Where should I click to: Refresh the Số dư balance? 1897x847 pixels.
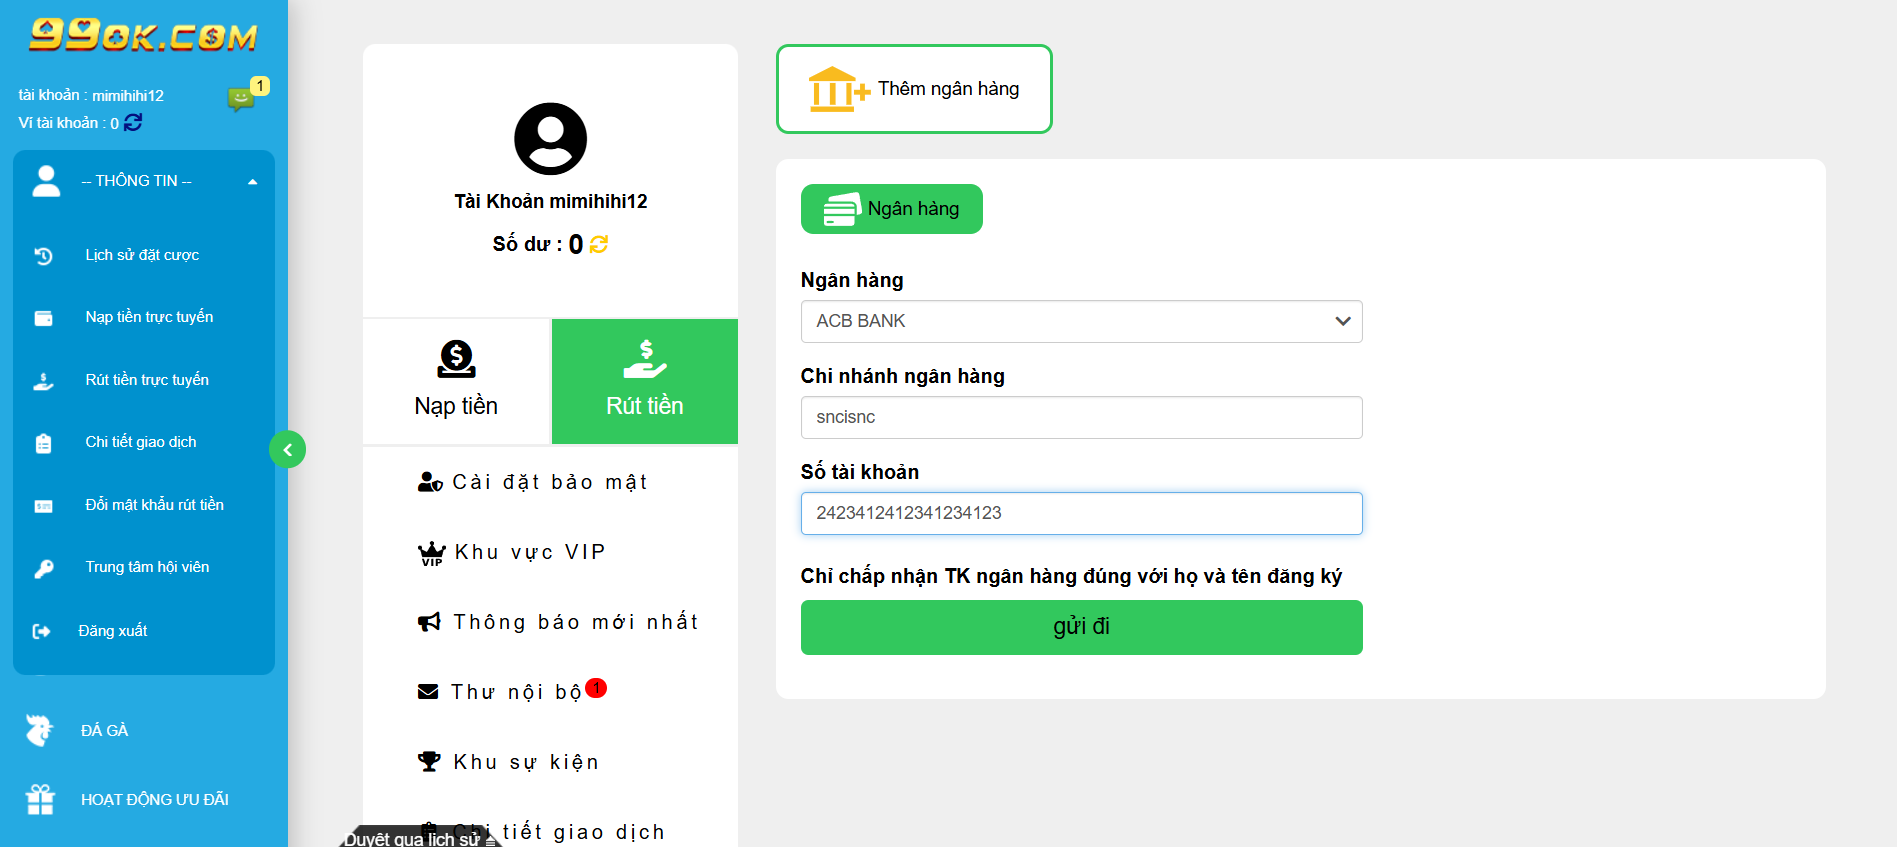click(598, 243)
